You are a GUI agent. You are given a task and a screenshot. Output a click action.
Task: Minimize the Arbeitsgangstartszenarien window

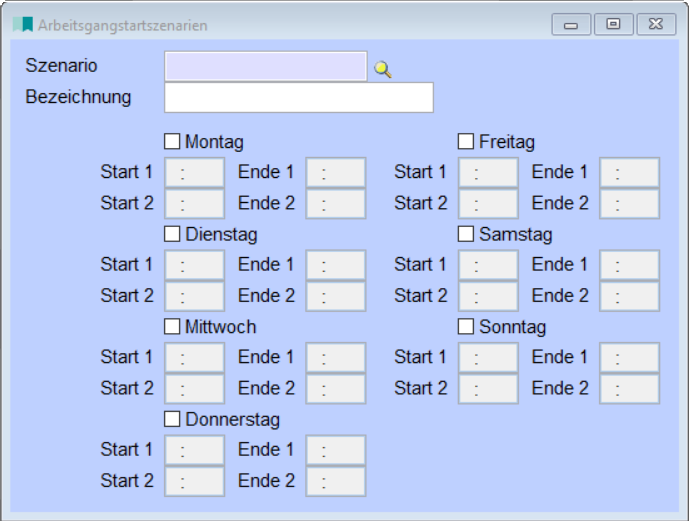click(571, 25)
